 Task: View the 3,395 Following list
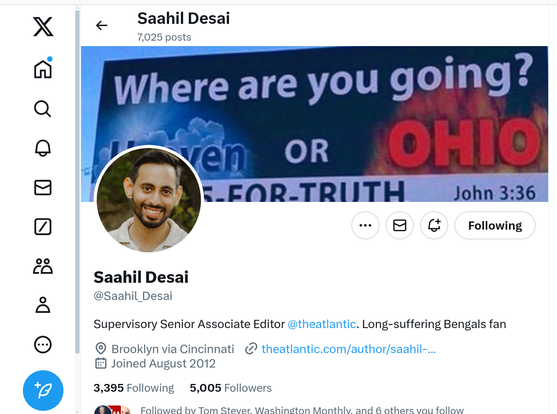click(134, 388)
